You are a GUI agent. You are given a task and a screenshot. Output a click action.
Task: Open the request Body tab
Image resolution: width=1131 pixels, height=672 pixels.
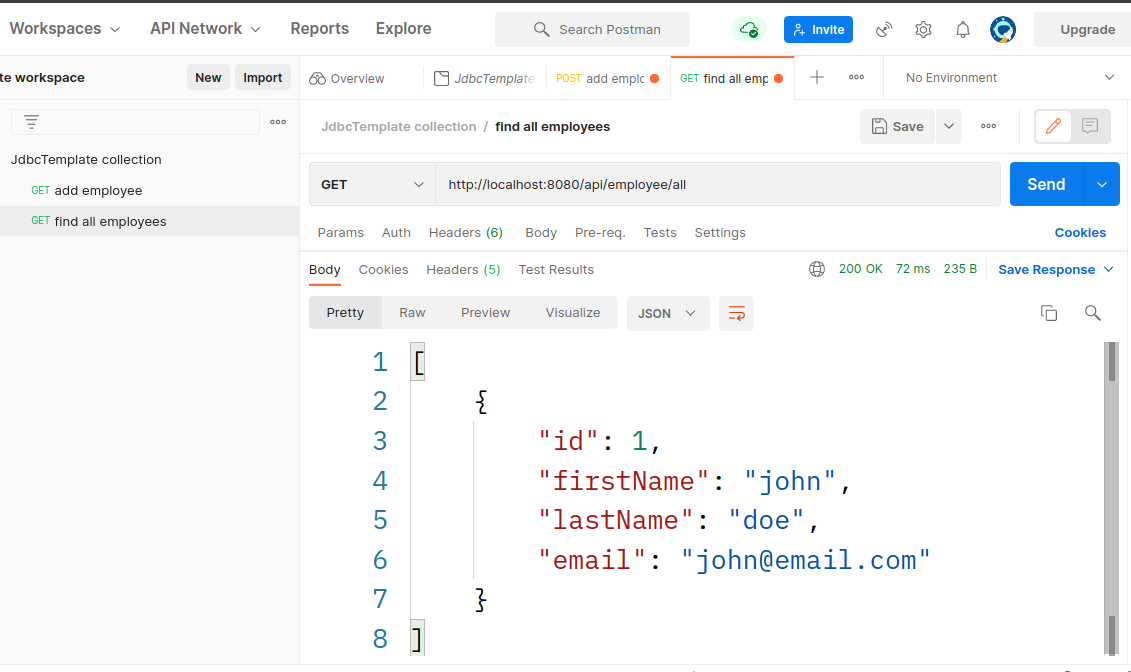point(541,233)
